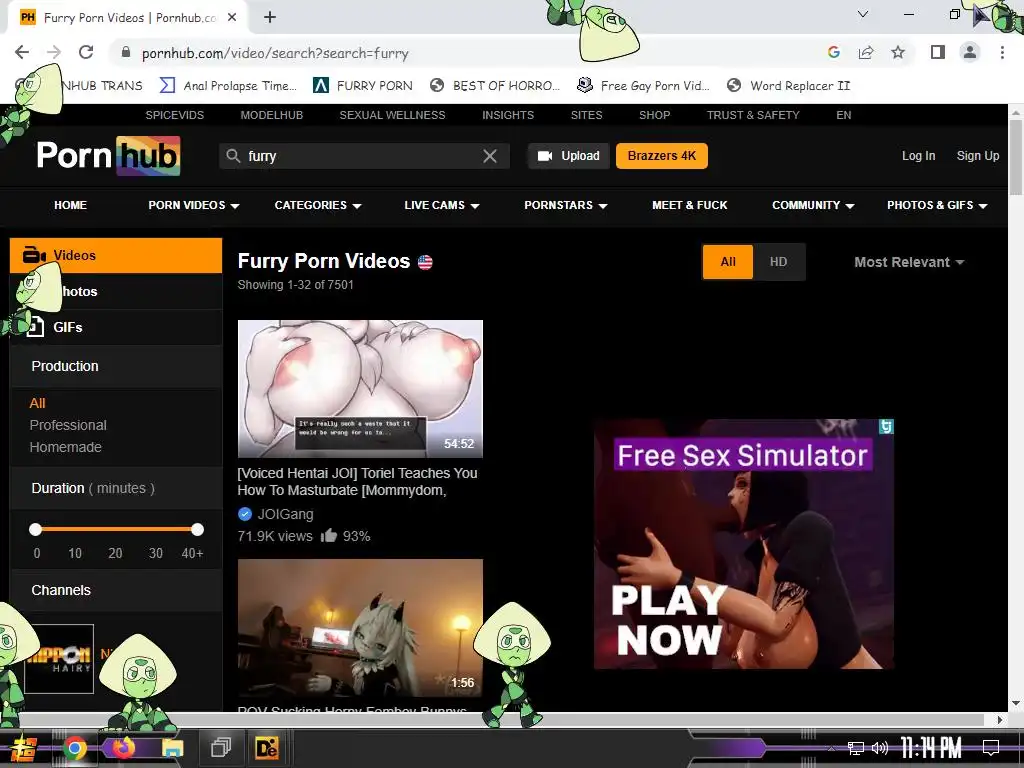
Task: Open the Word Replacer II bookmark
Action: click(789, 86)
